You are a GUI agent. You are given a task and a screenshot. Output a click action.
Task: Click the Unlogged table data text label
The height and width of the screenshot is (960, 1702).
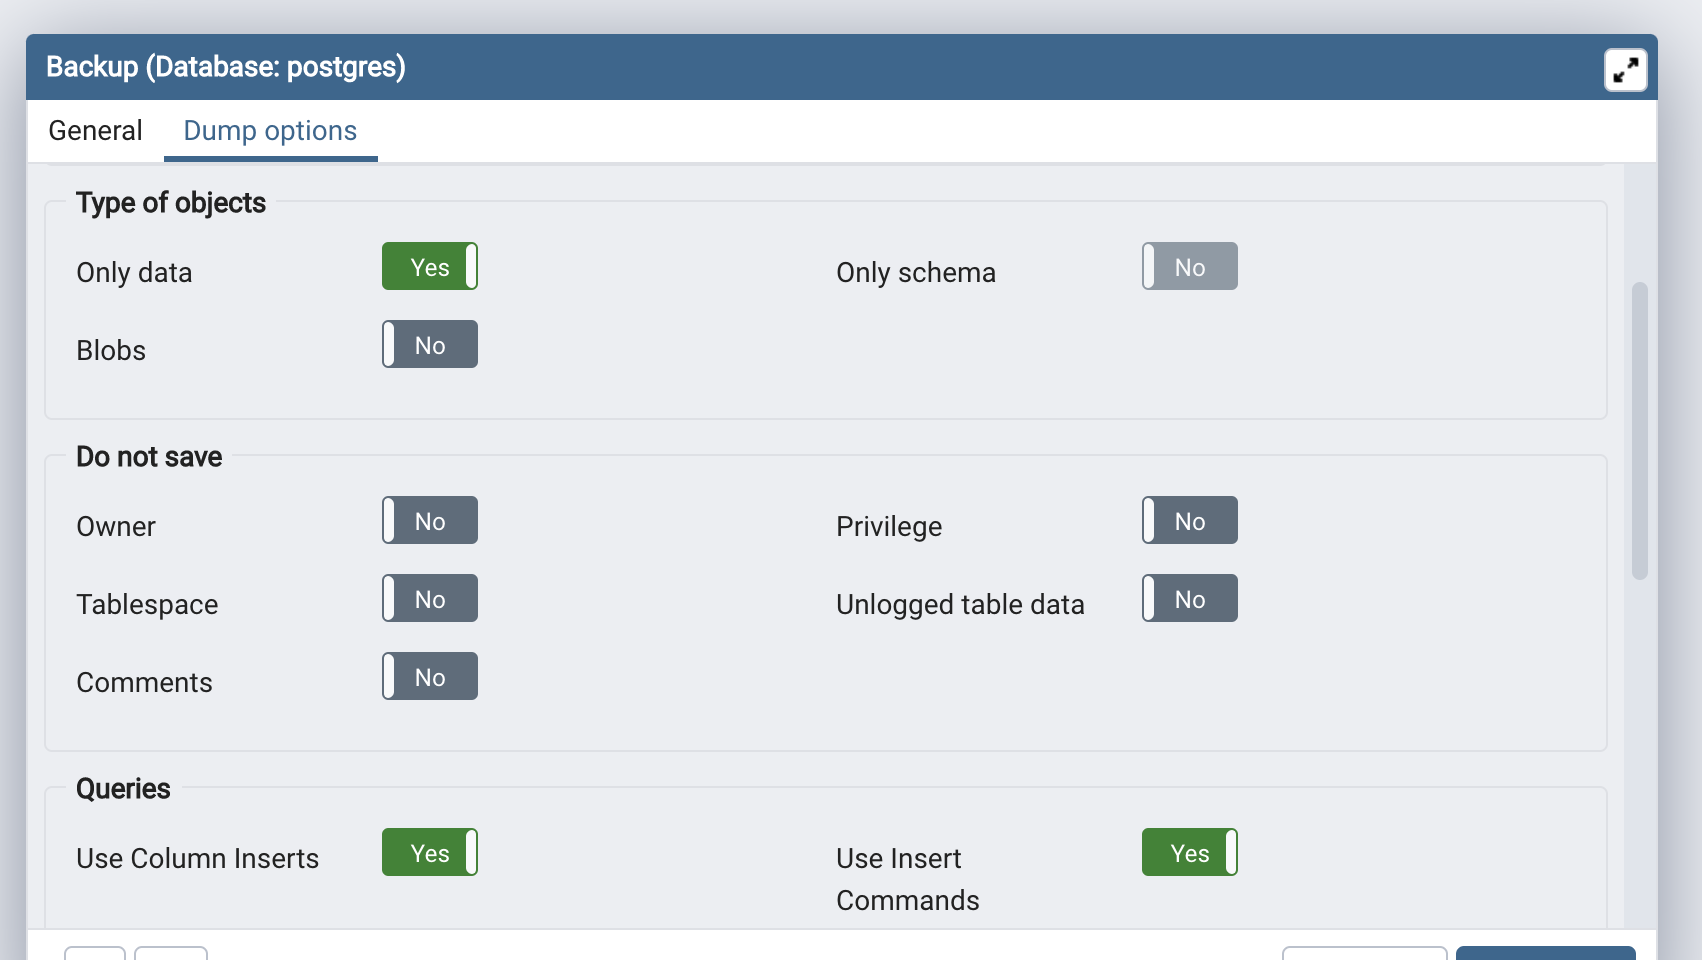click(x=960, y=605)
